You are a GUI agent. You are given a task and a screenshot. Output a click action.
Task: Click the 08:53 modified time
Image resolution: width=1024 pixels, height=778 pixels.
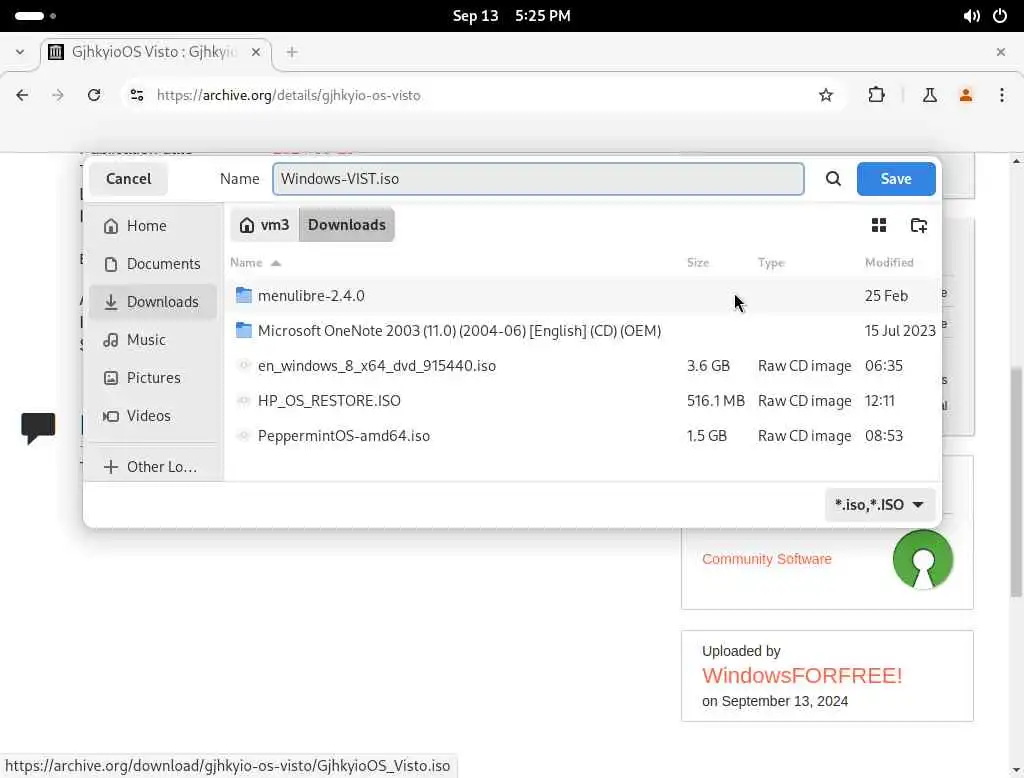click(x=884, y=436)
